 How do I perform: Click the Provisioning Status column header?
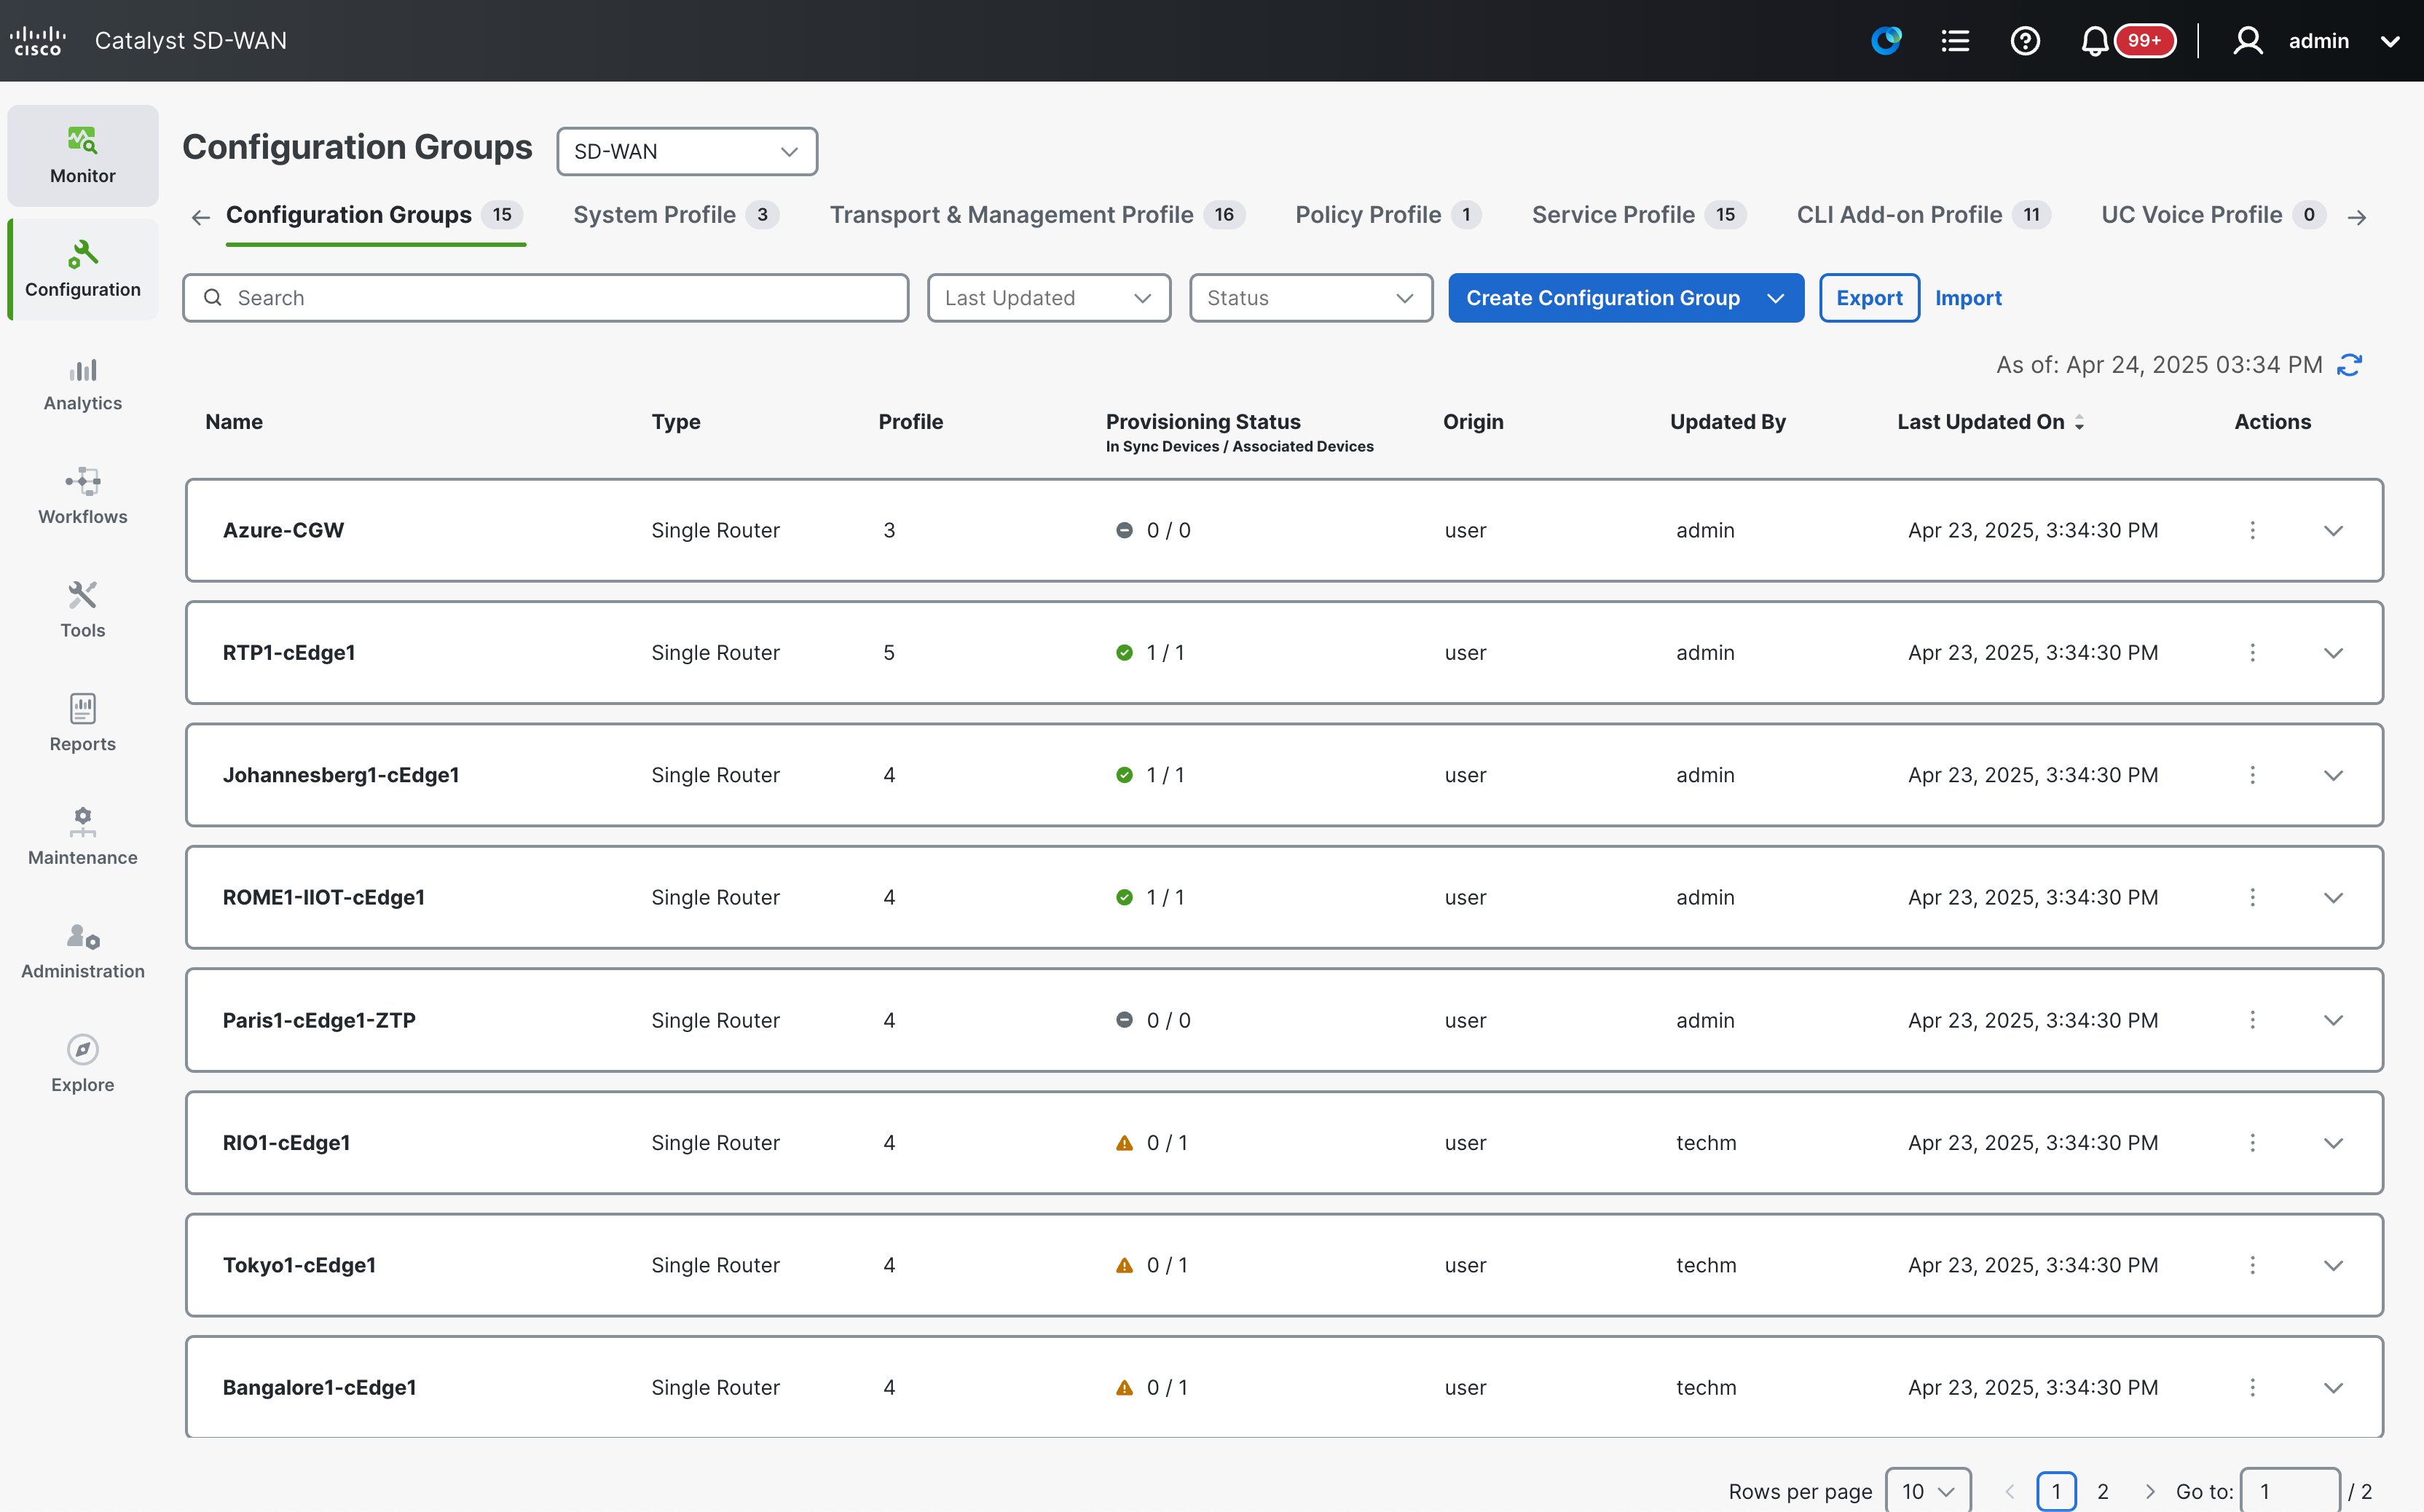pos(1203,422)
